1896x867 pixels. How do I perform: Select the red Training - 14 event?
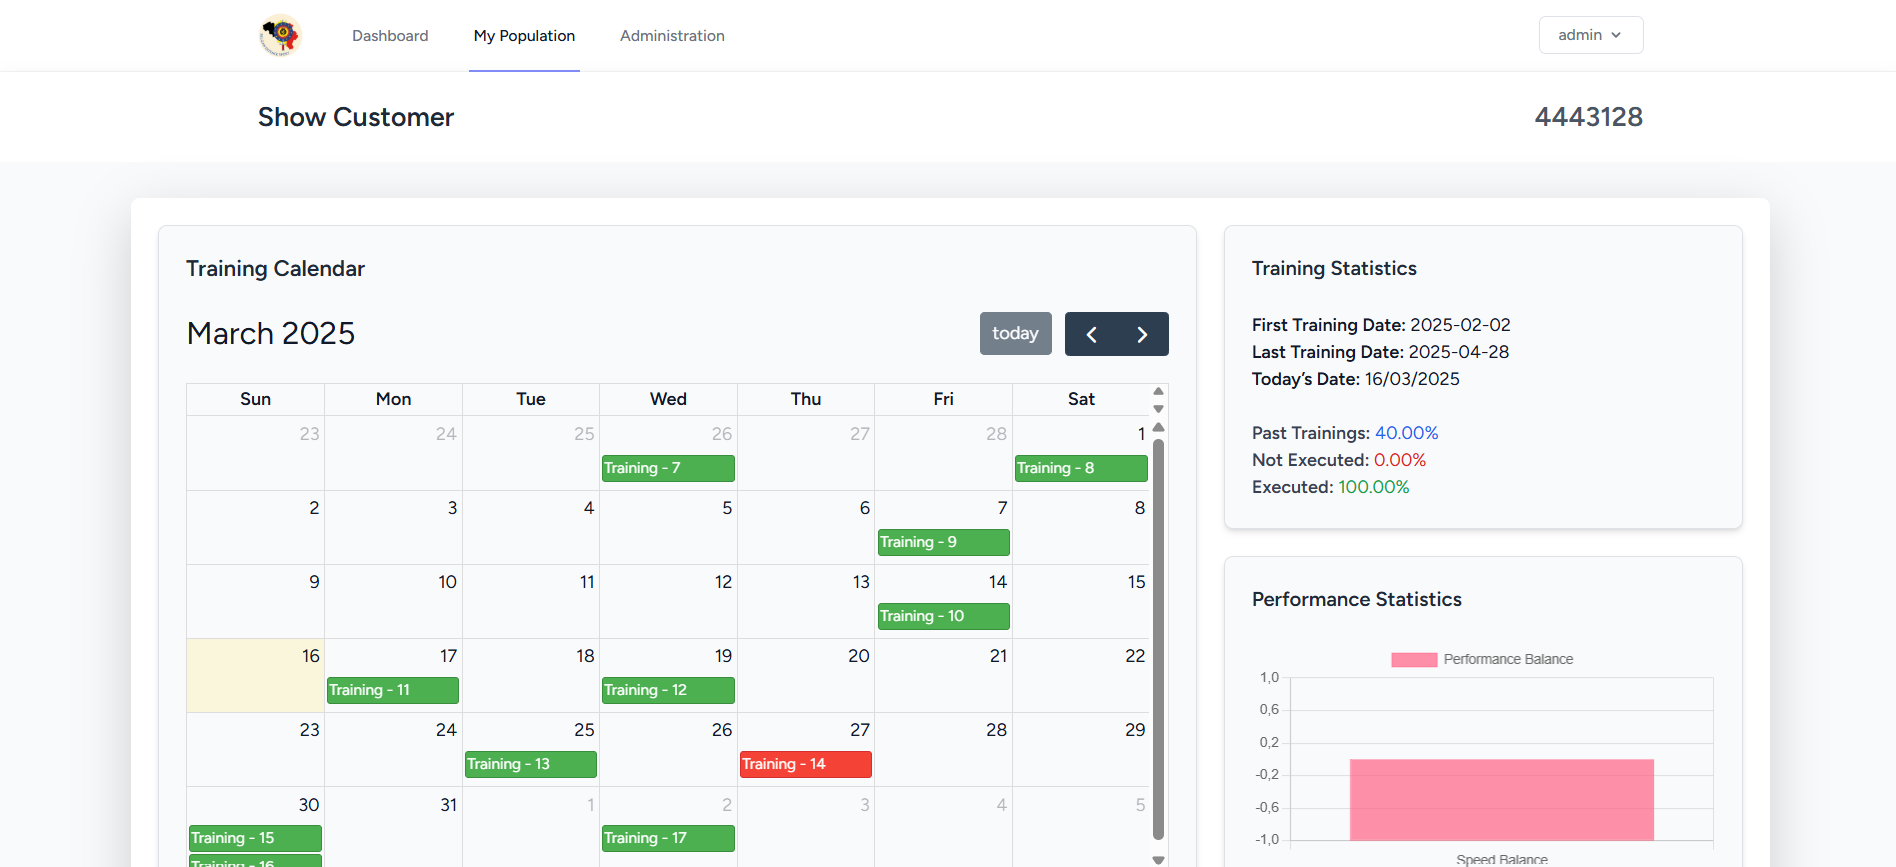(x=805, y=764)
